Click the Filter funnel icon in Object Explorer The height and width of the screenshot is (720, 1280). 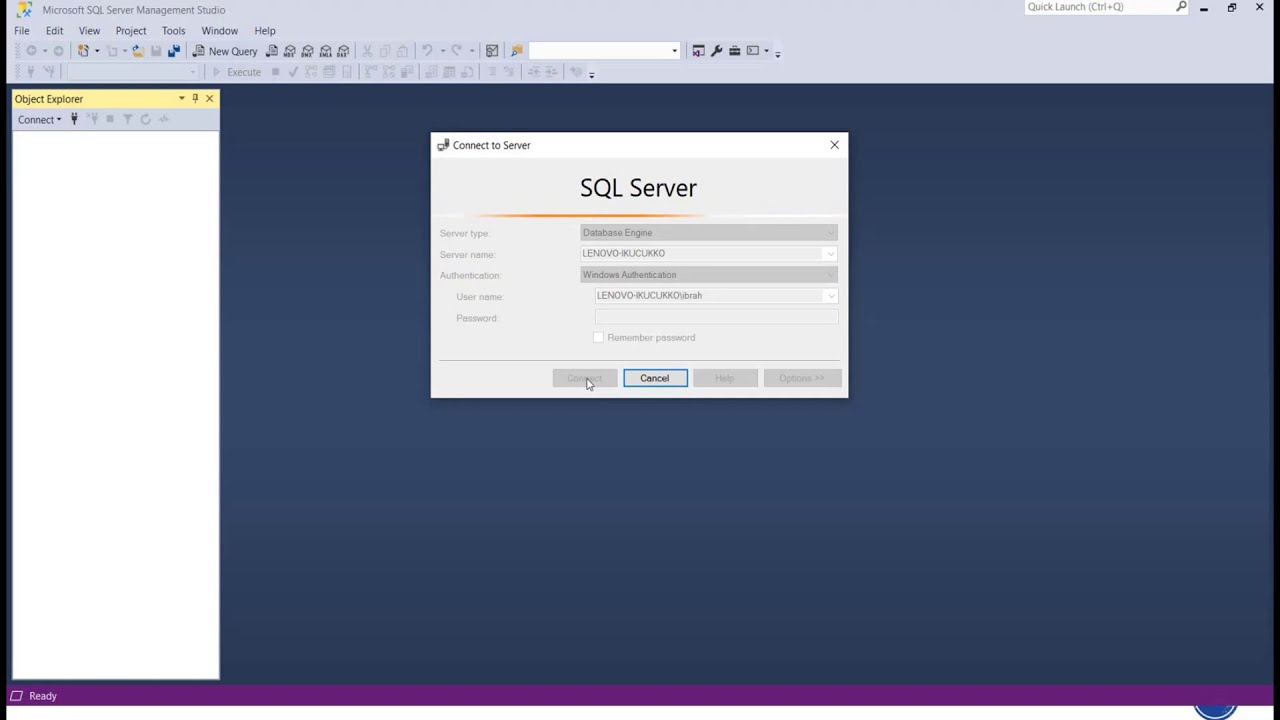pos(127,119)
